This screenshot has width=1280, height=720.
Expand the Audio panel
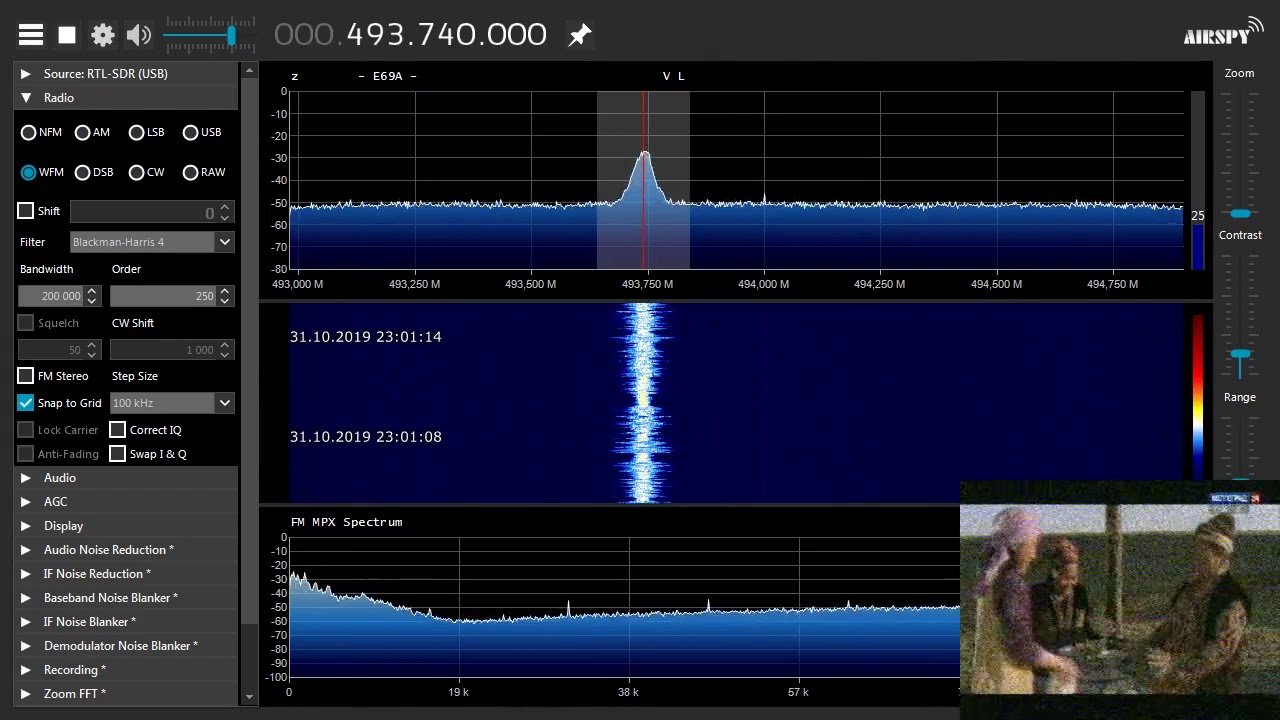click(x=126, y=478)
